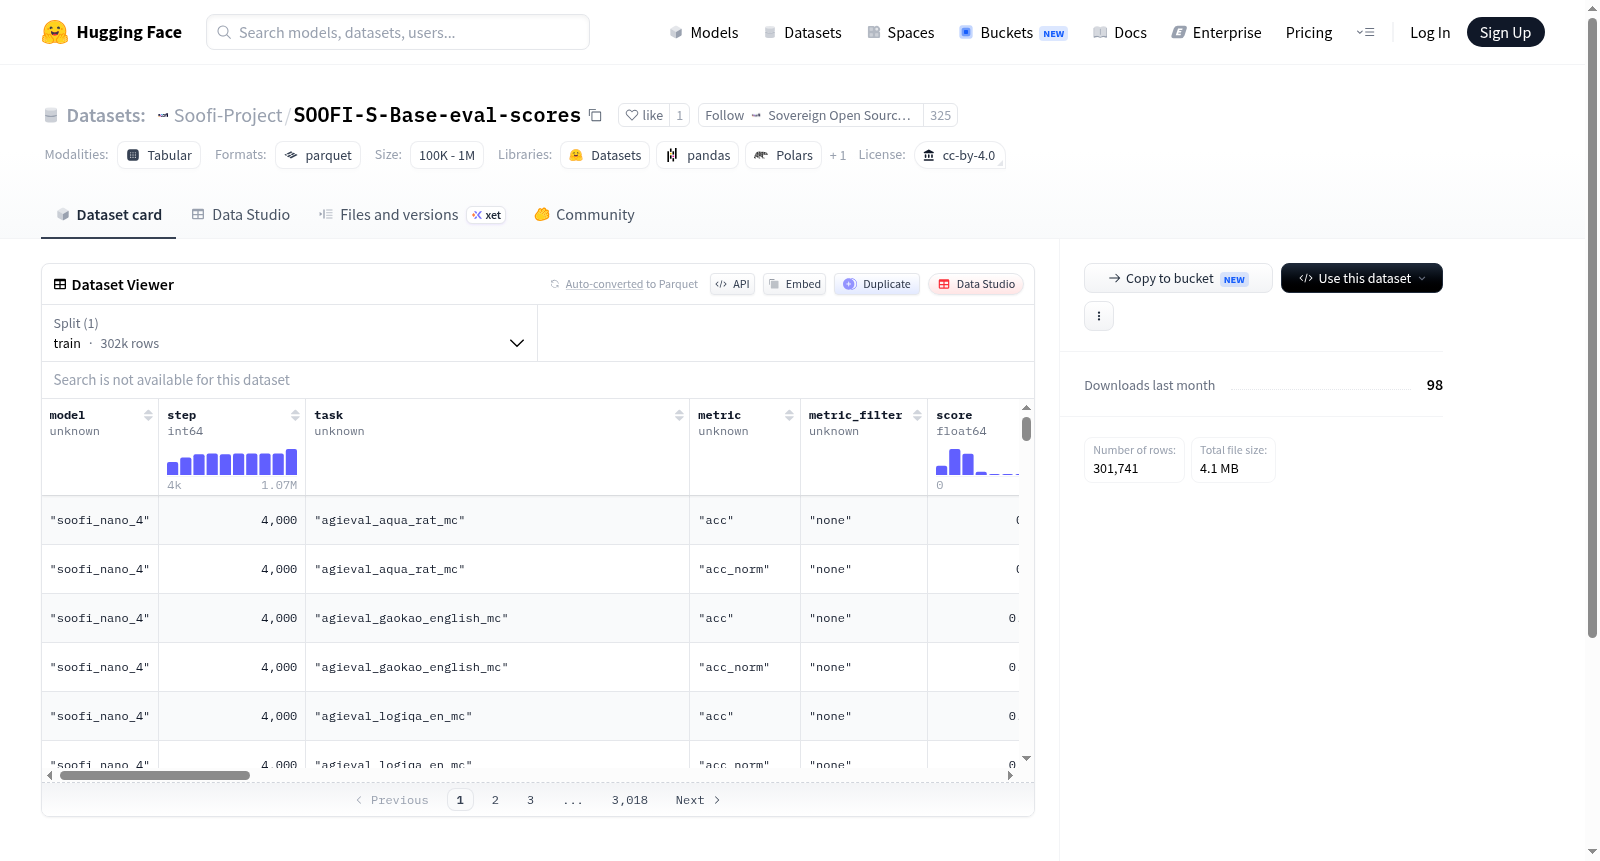The image size is (1600, 861).
Task: Click the Soofi-Project organization link
Action: coord(228,115)
